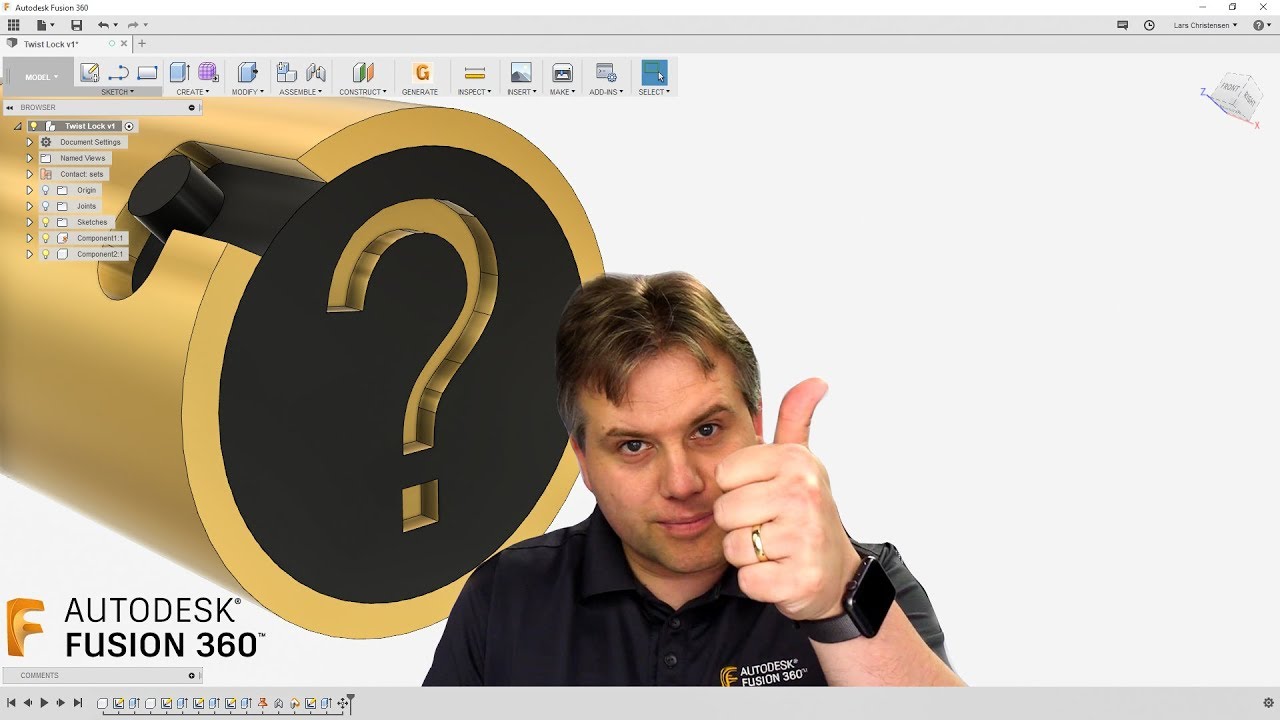The height and width of the screenshot is (720, 1280).
Task: Open the INSPECT menu
Action: point(475,92)
